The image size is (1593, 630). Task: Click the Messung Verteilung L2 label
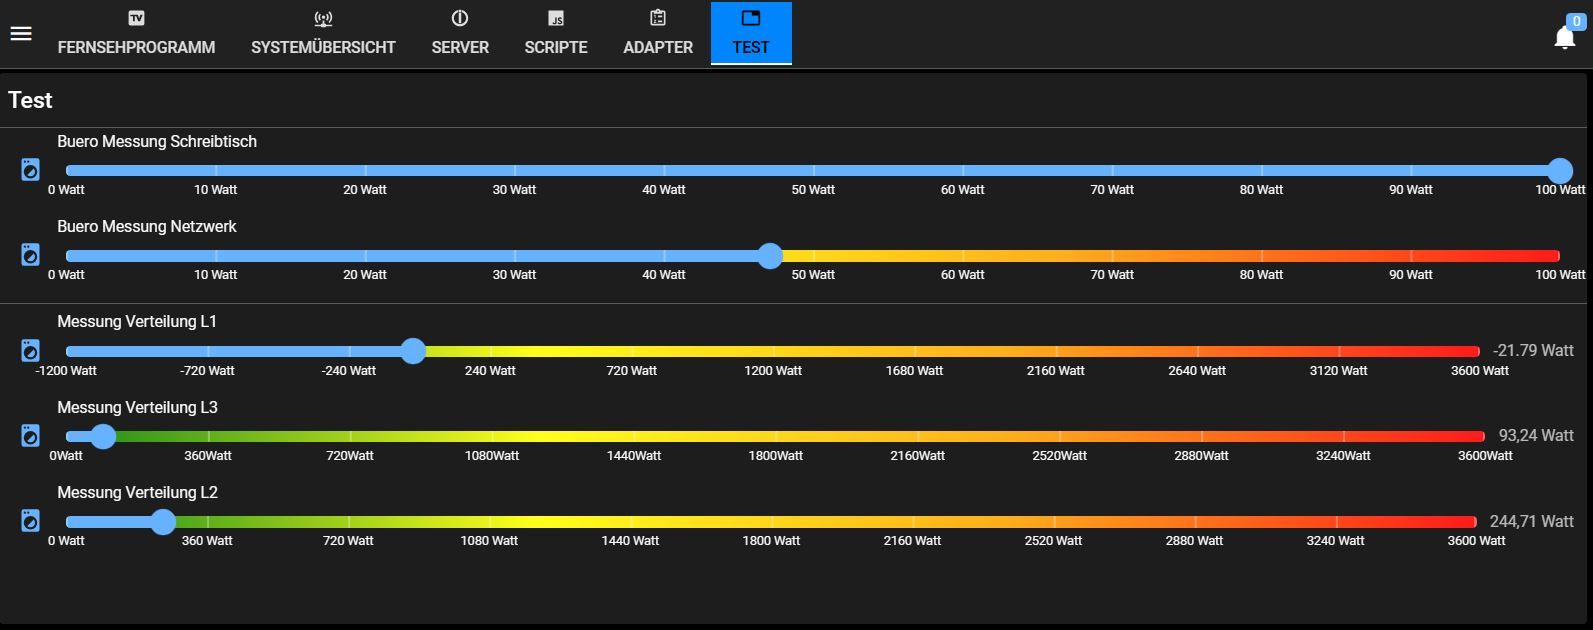(x=137, y=493)
